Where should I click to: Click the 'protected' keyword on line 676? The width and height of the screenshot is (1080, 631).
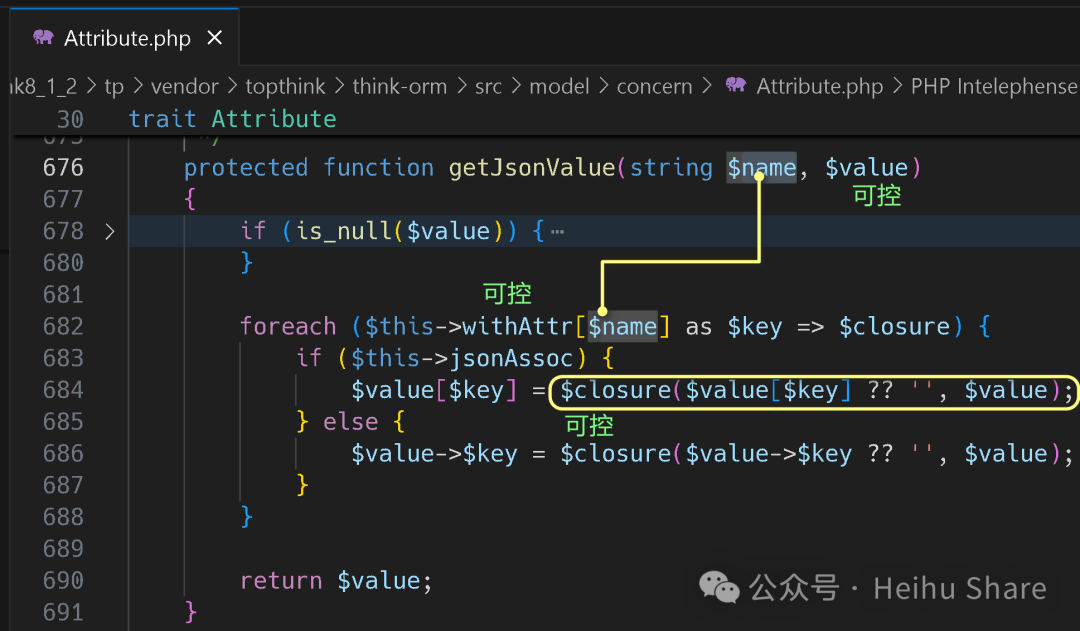(246, 167)
